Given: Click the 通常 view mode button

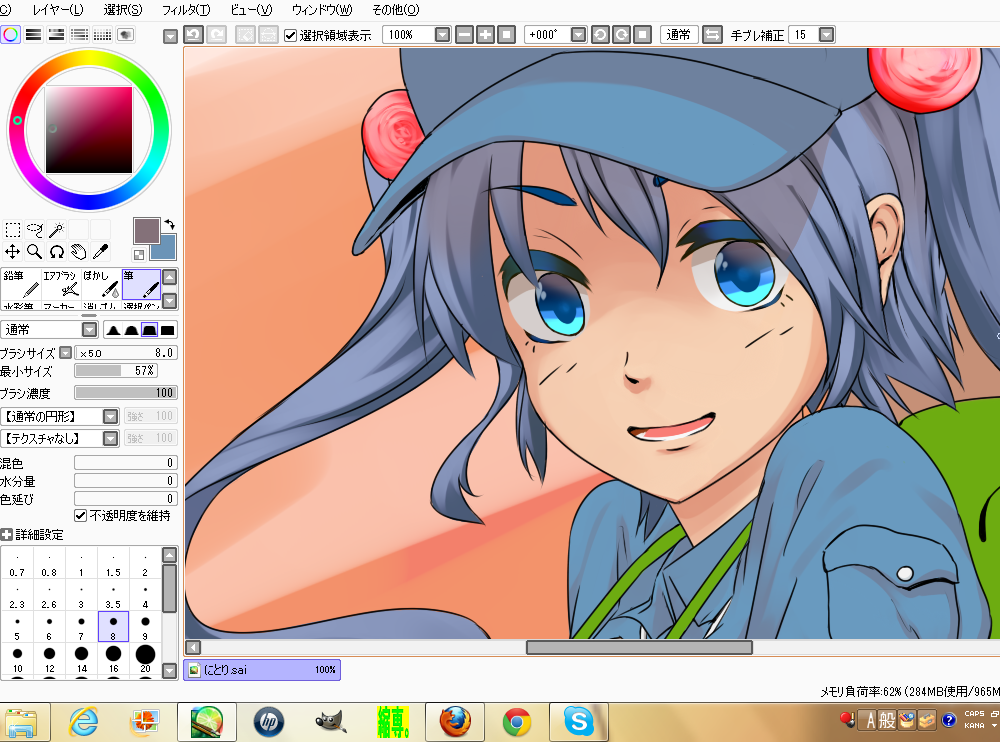Looking at the screenshot, I should (x=679, y=34).
